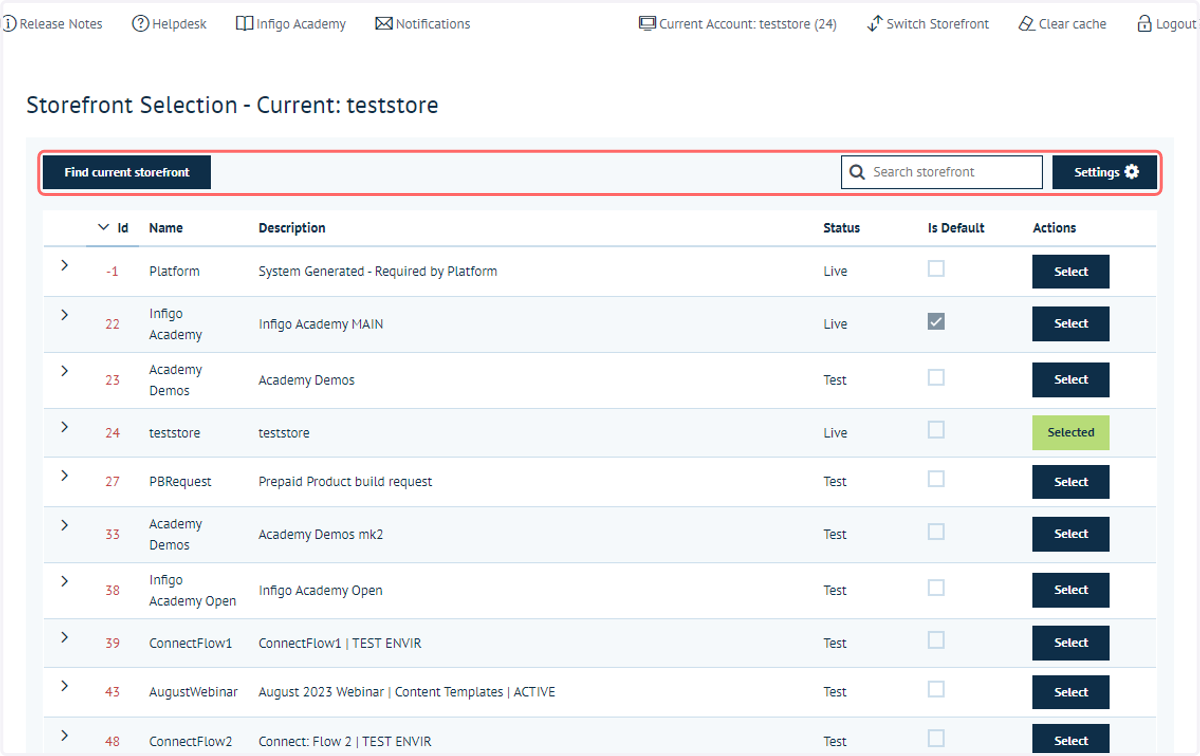Click the Is Default column header
Screen dimensions: 1200x756
[956, 228]
